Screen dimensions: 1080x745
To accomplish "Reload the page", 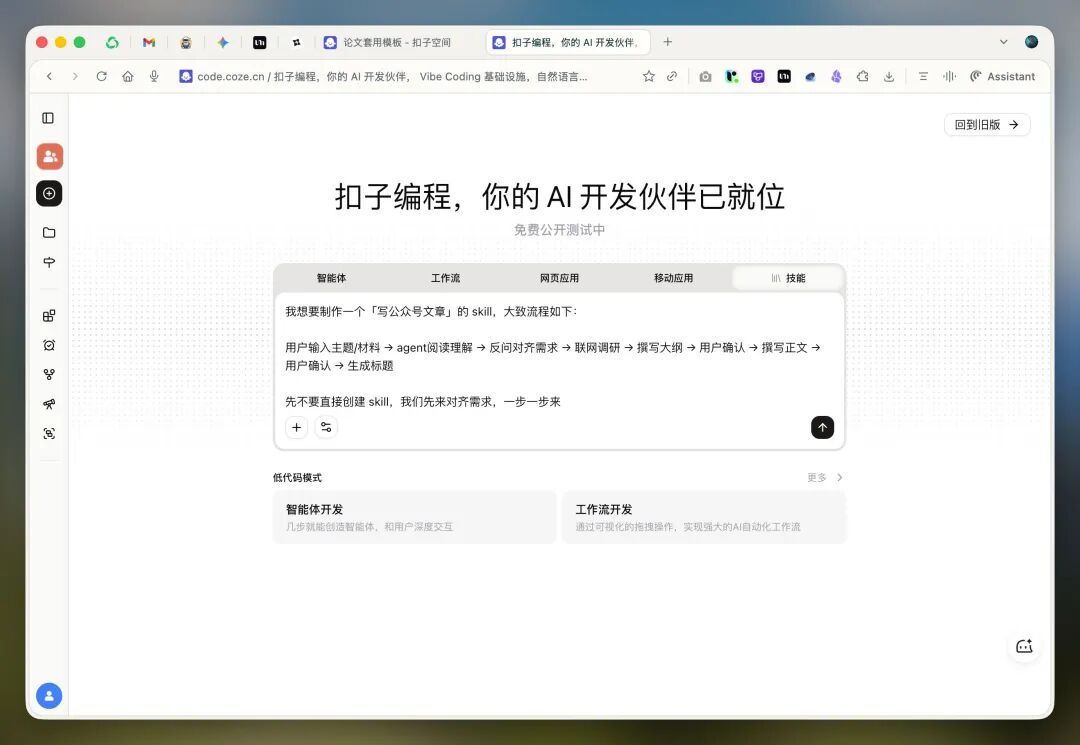I will pyautogui.click(x=102, y=76).
